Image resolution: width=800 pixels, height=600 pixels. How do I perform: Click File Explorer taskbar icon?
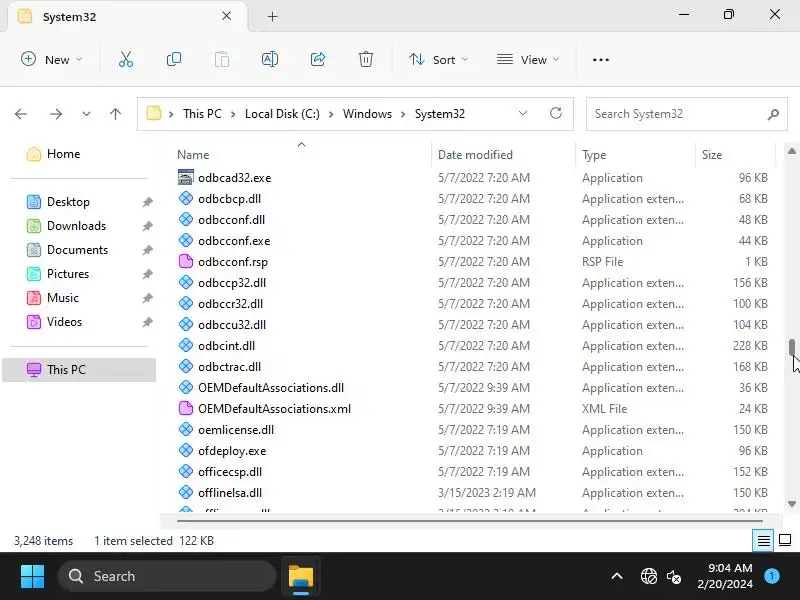tap(301, 577)
